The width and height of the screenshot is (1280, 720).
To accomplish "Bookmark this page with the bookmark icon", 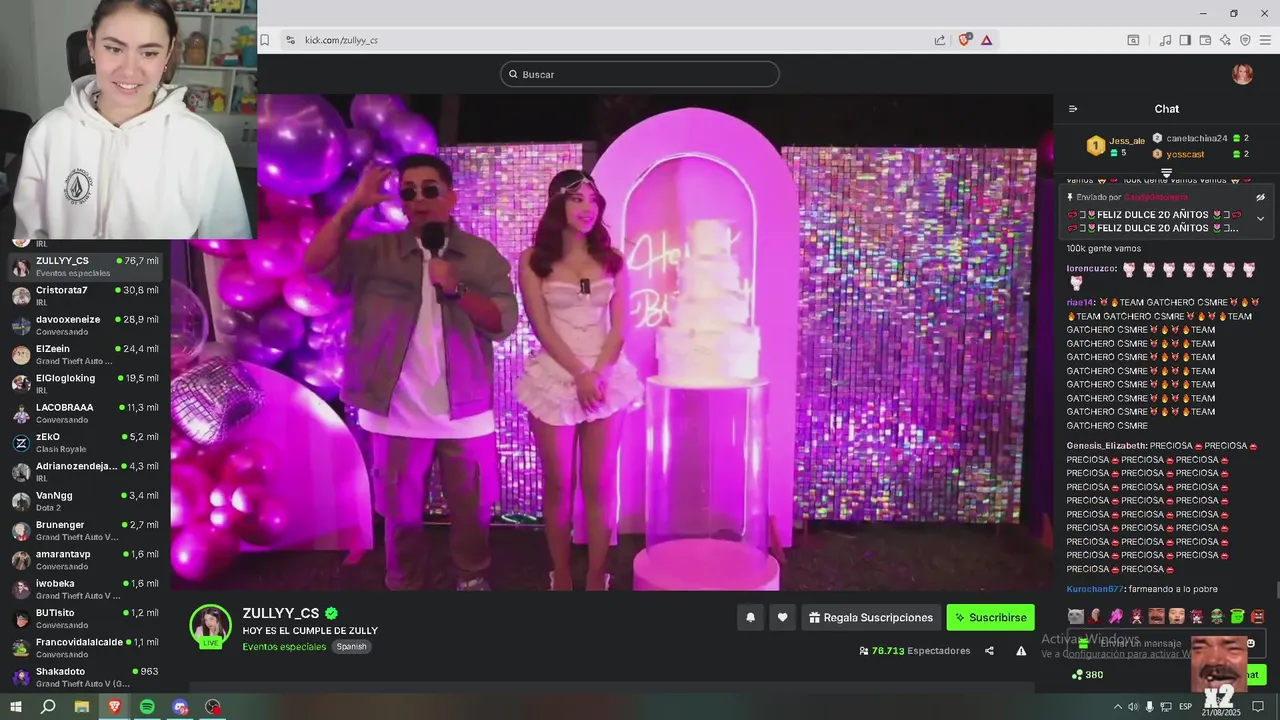I will pos(264,40).
